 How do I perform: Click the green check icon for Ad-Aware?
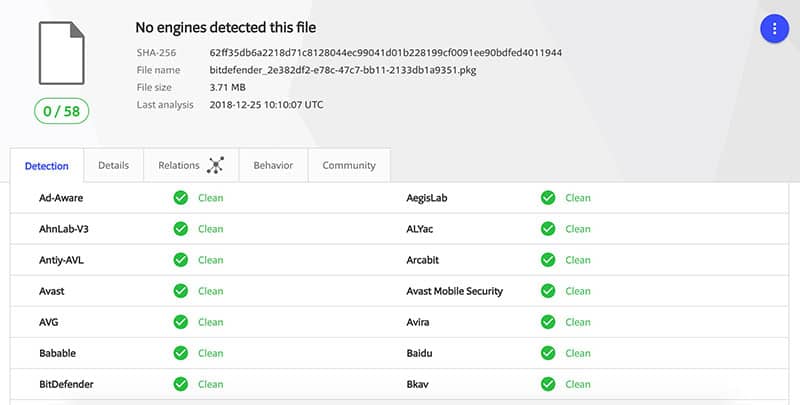[181, 198]
